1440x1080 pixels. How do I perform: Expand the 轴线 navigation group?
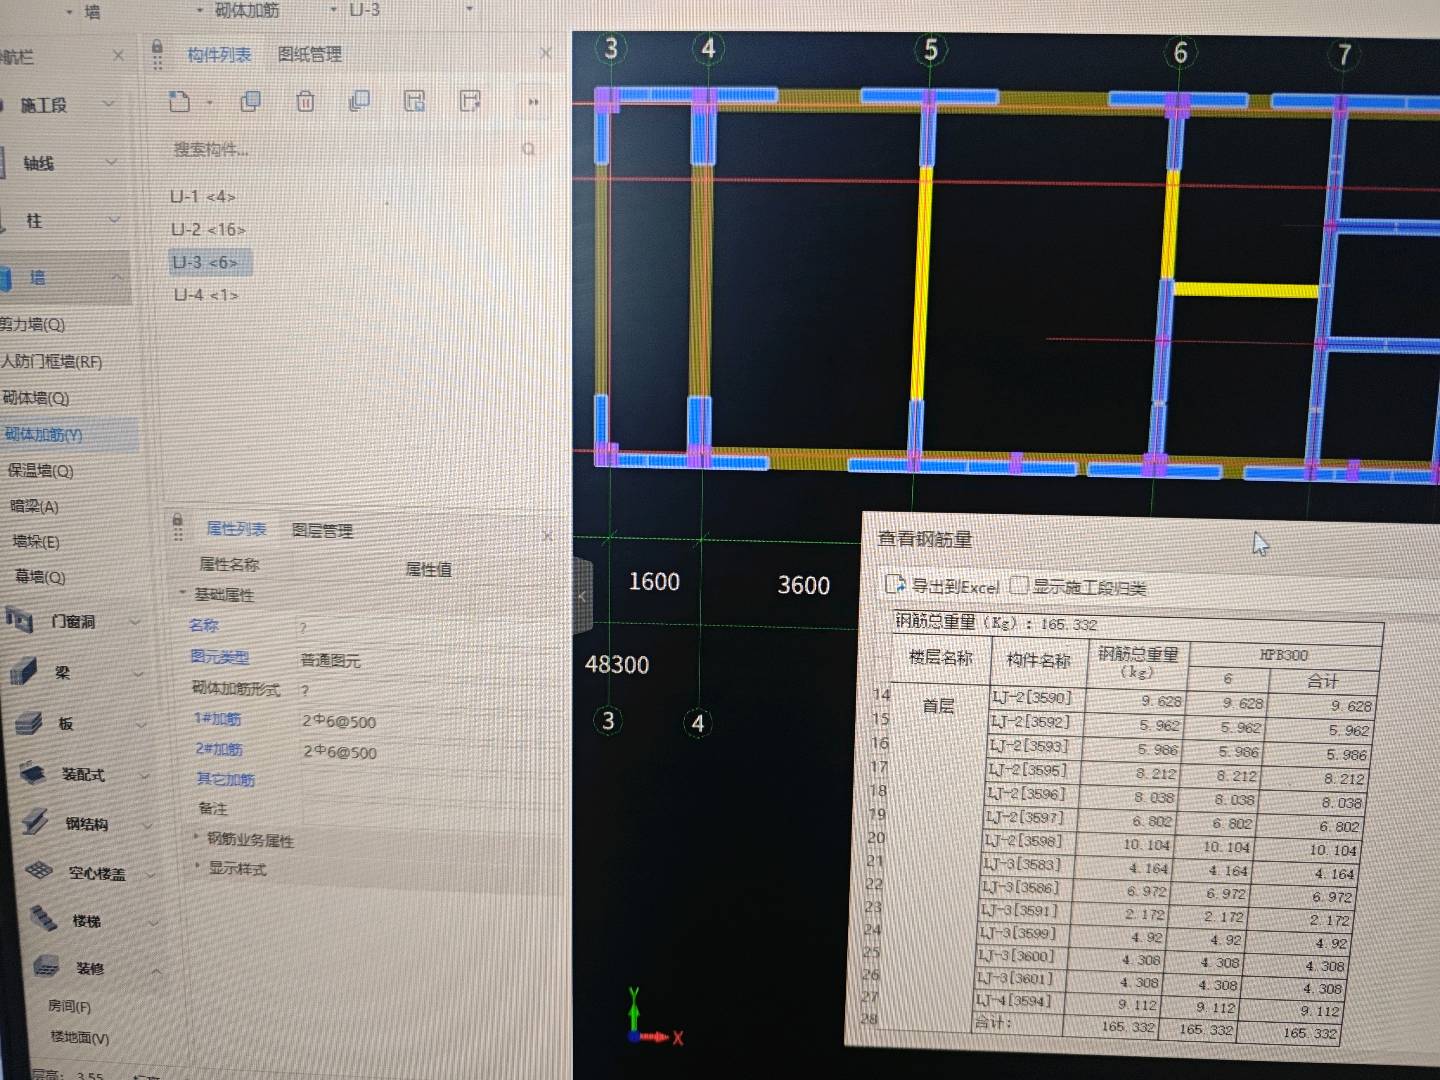[x=111, y=162]
